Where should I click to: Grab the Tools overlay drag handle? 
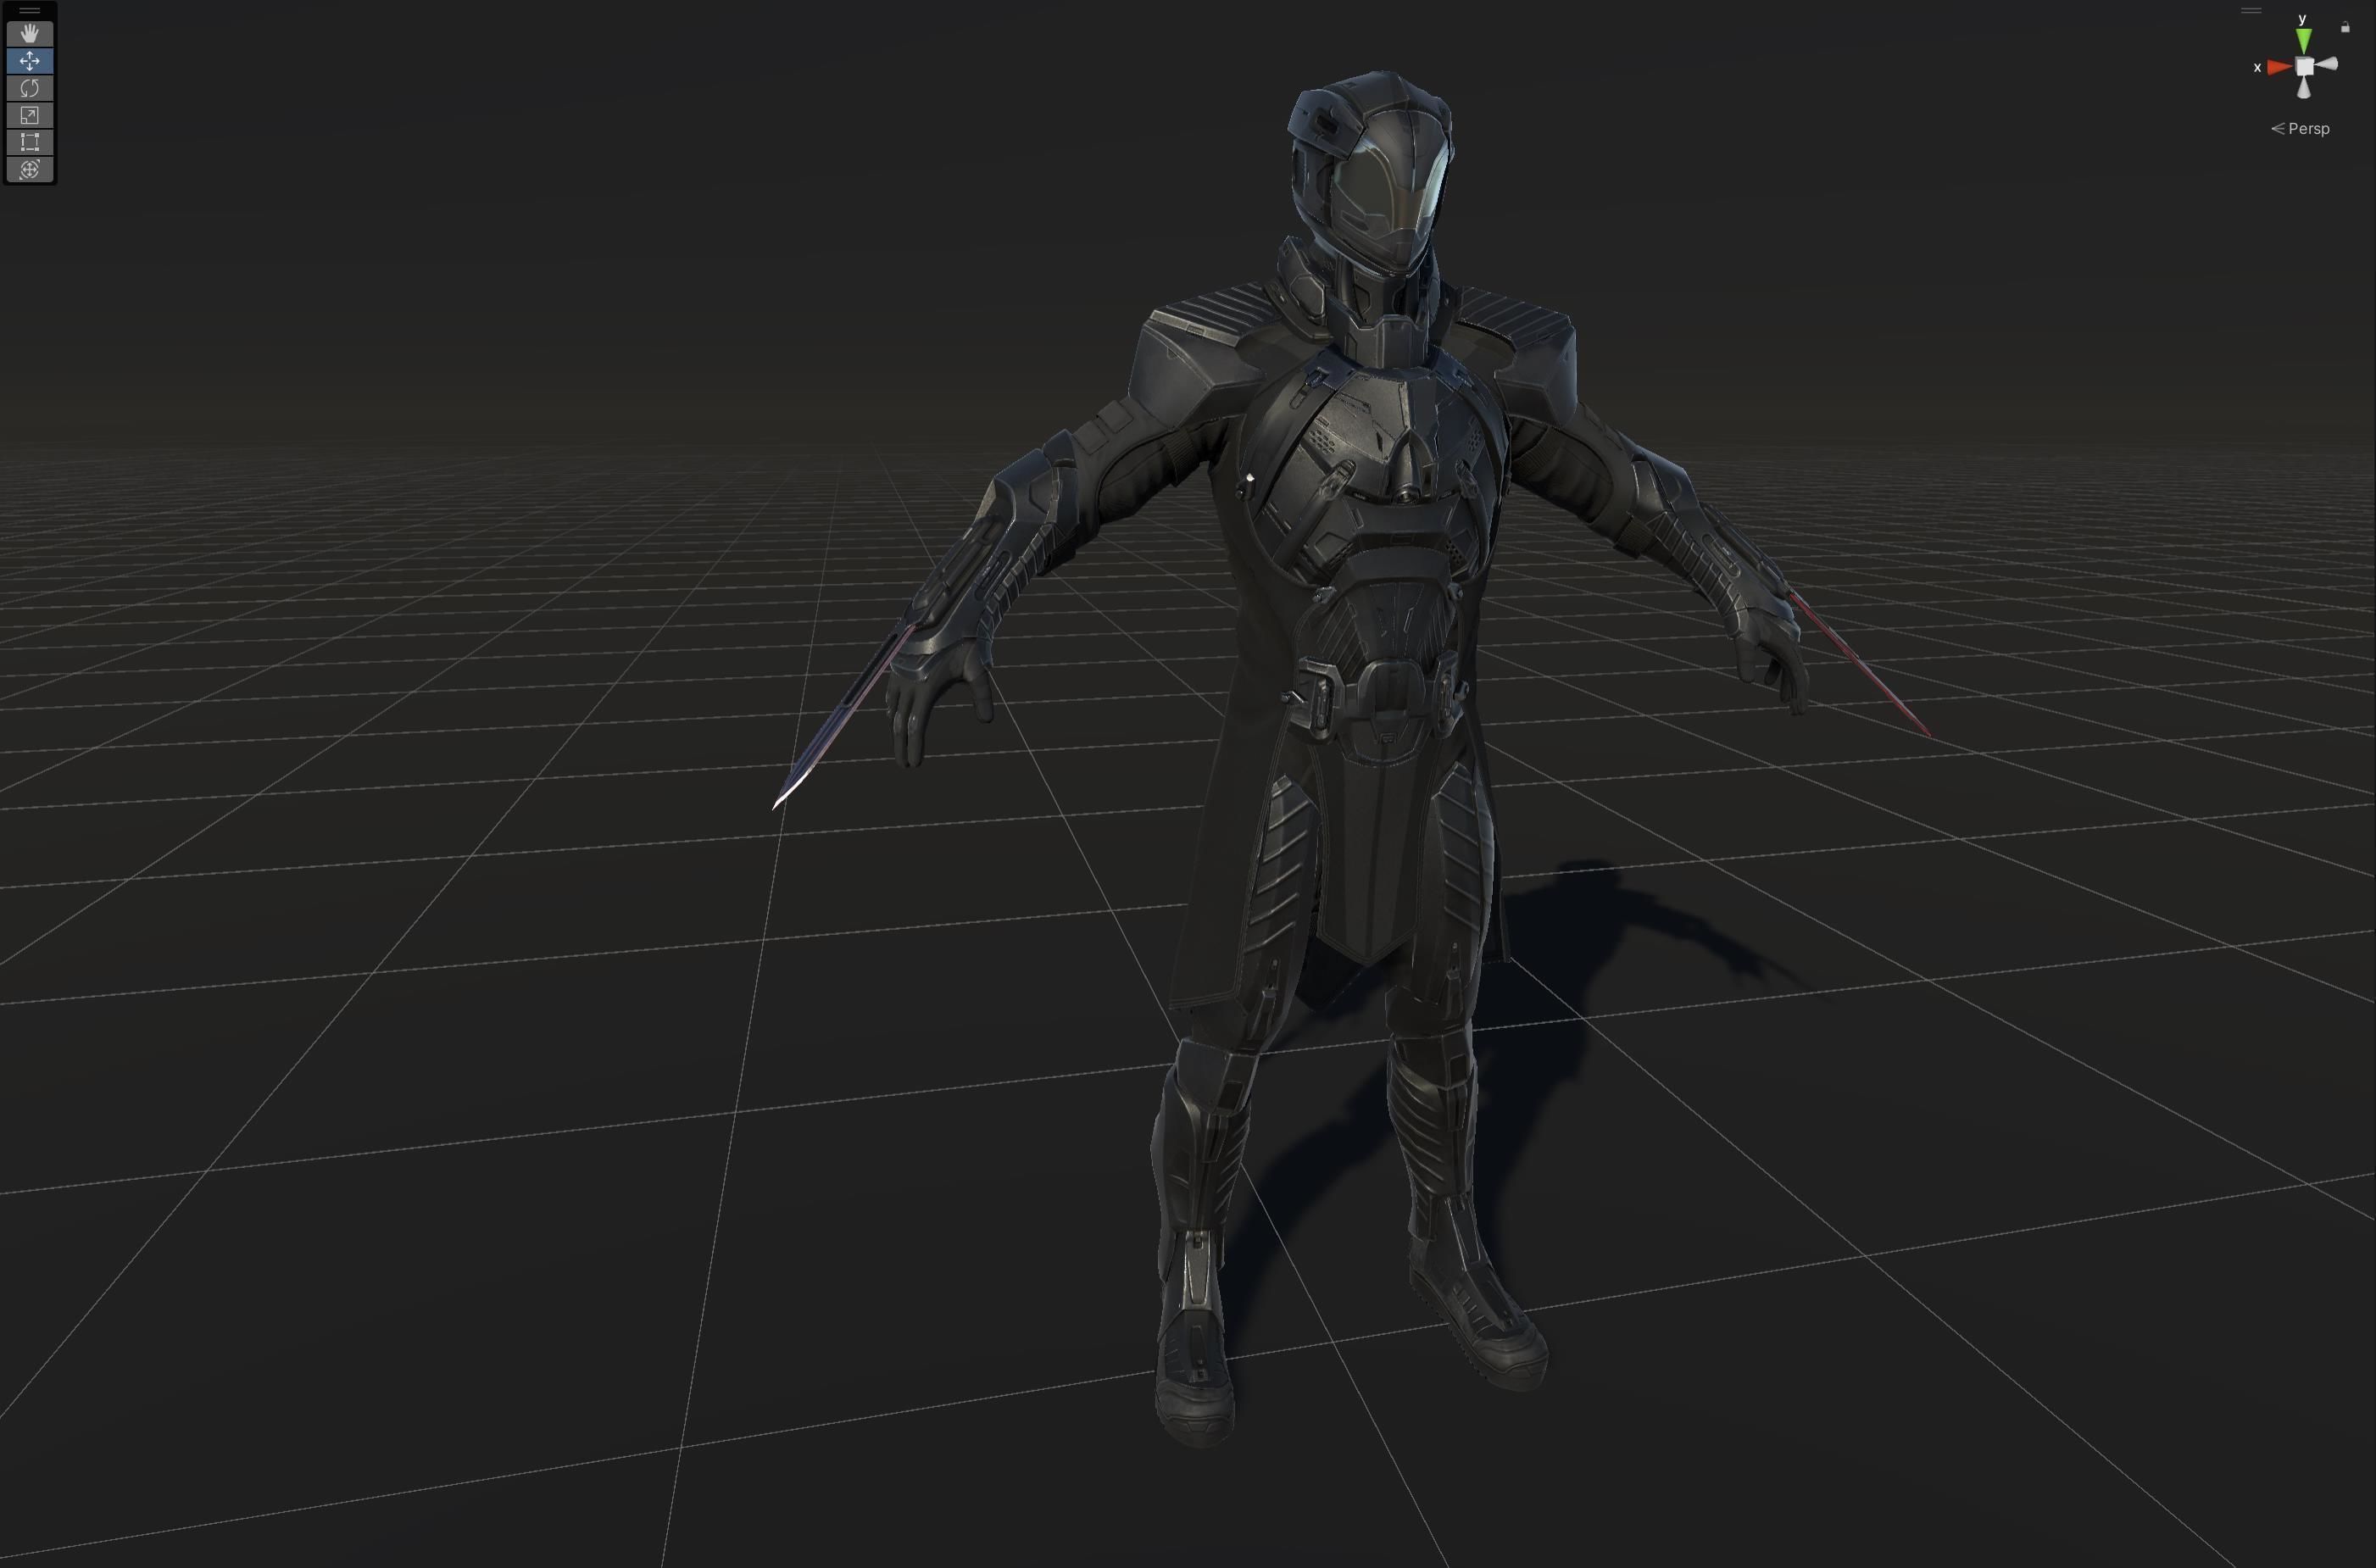(29, 11)
